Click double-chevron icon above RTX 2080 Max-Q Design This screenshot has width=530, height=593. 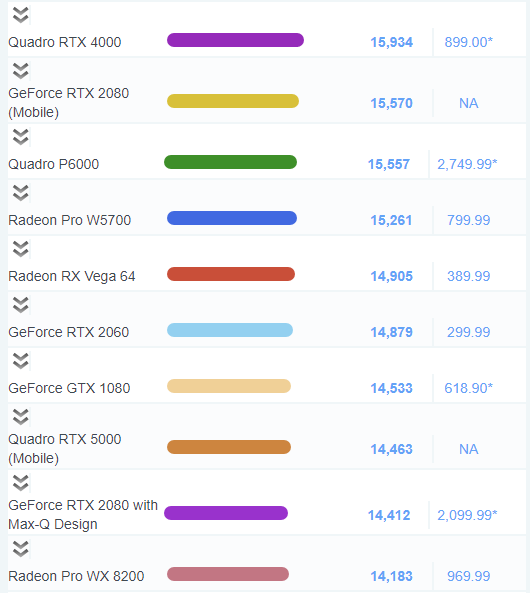20,483
